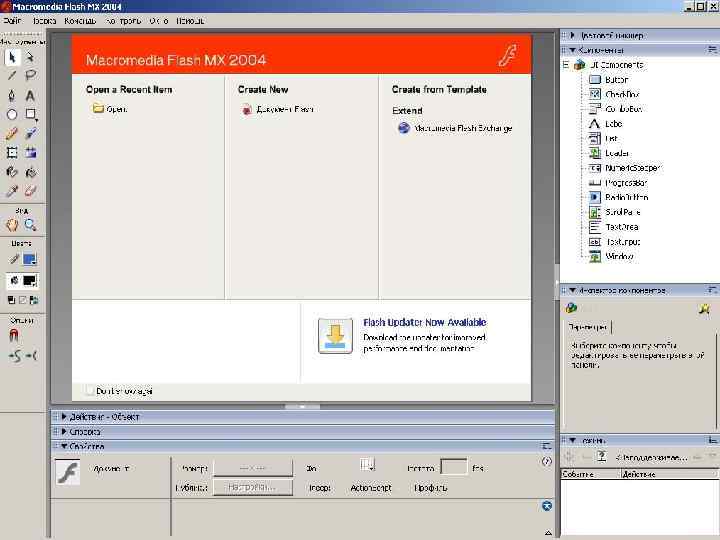Expand the Справка panel
The width and height of the screenshot is (720, 540).
(64, 432)
